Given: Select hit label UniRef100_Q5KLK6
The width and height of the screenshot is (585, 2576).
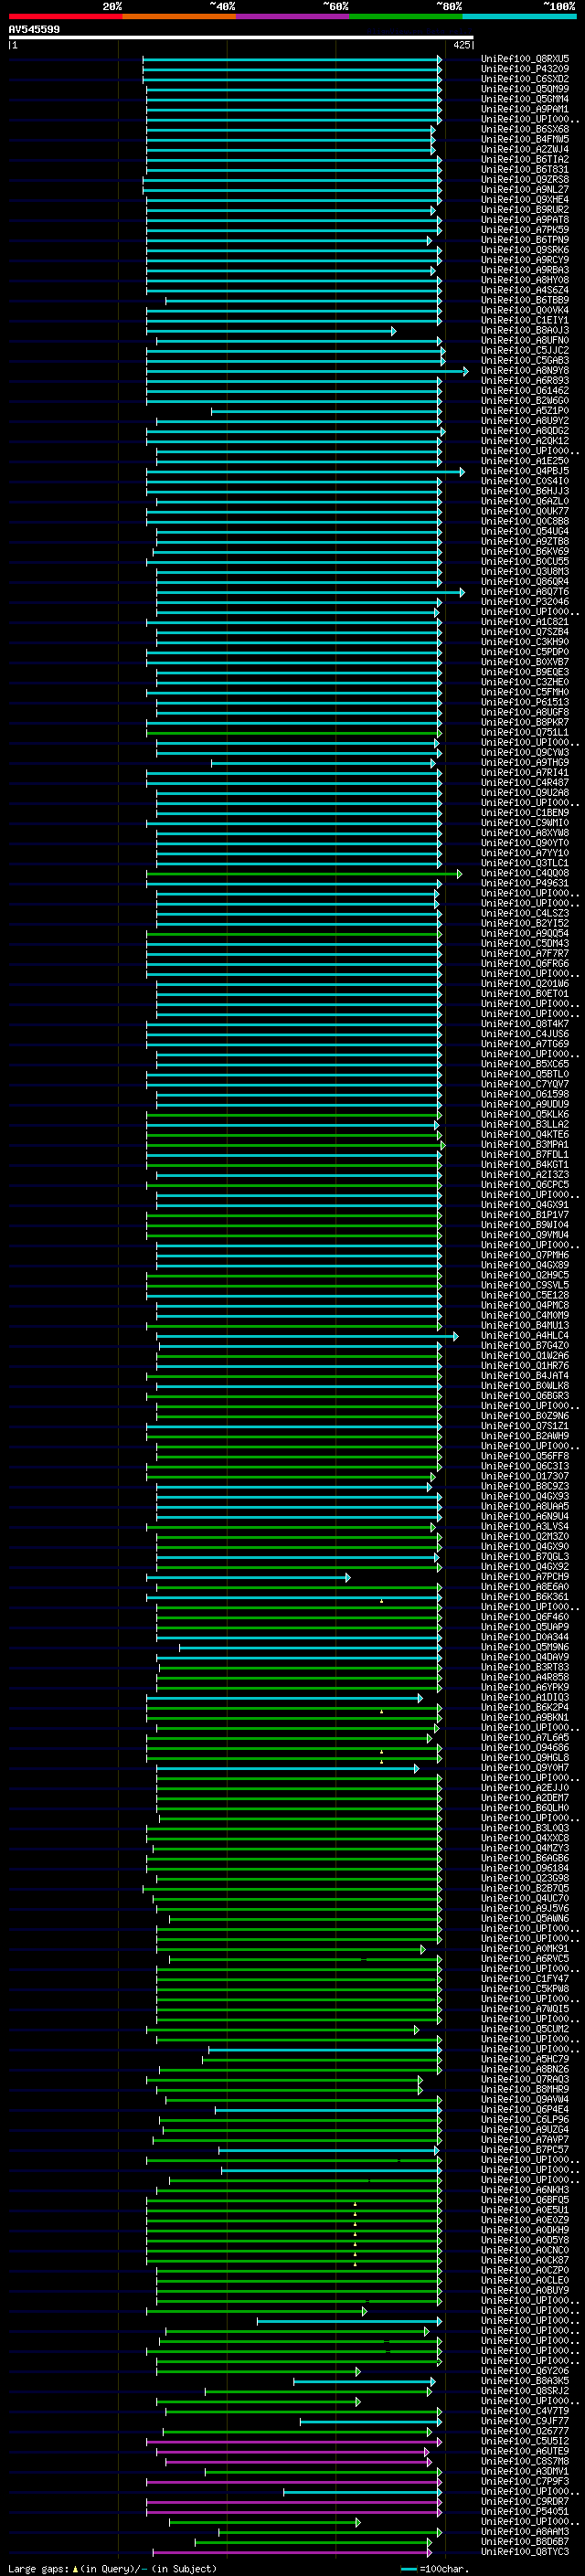Looking at the screenshot, I should (525, 1114).
